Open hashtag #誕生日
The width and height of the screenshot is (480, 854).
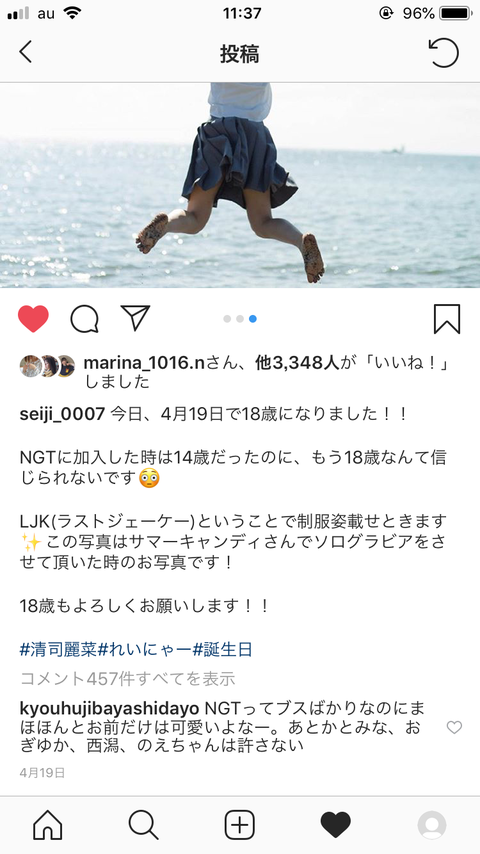223,650
